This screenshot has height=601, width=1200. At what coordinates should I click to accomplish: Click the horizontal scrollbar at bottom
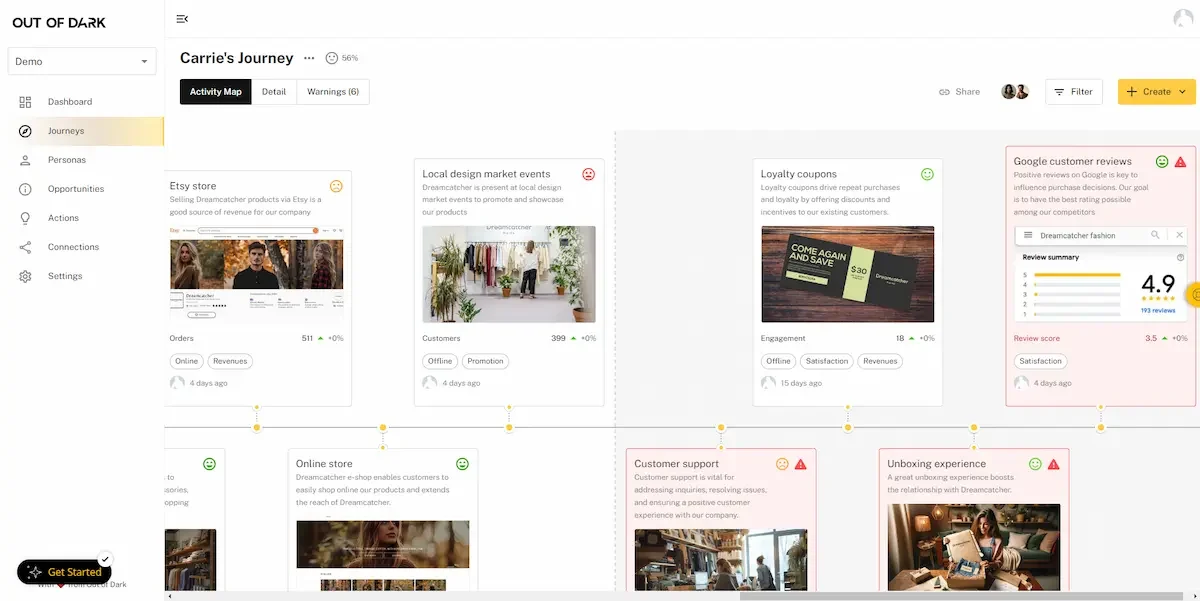click(x=960, y=596)
